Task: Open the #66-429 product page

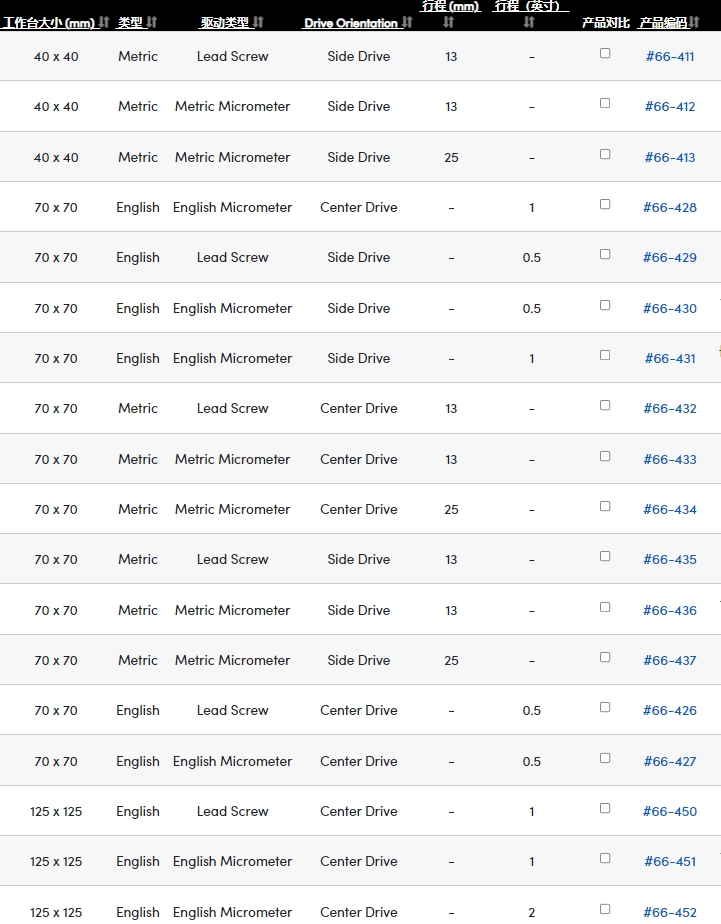Action: coord(670,258)
